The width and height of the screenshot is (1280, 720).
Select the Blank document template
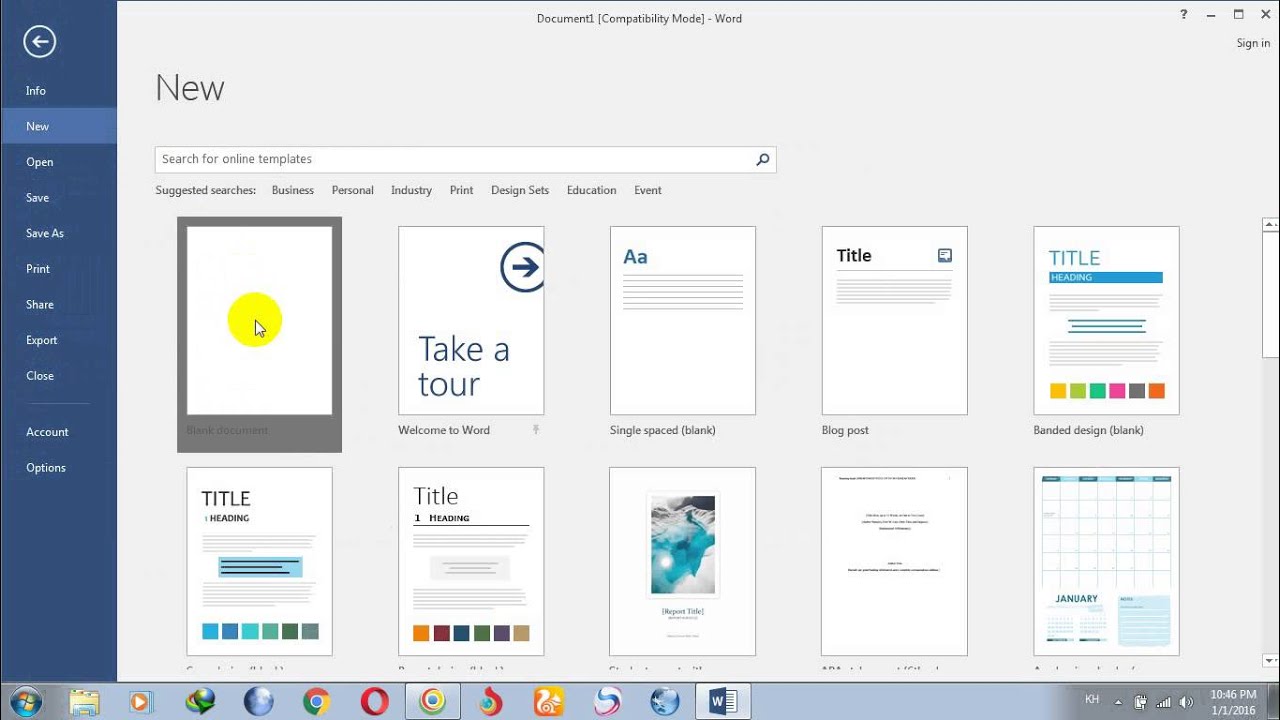(x=259, y=334)
